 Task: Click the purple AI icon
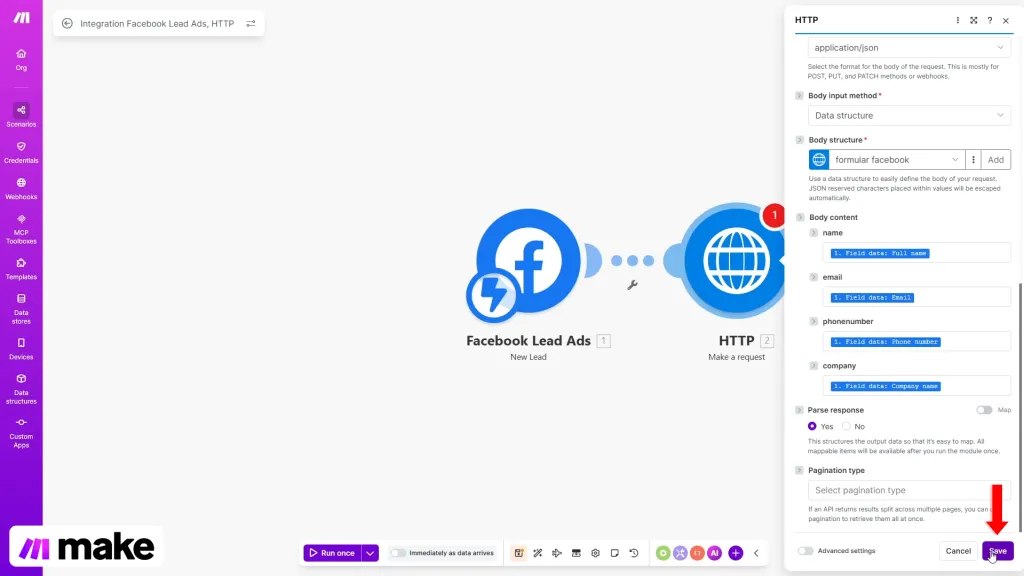pos(714,553)
